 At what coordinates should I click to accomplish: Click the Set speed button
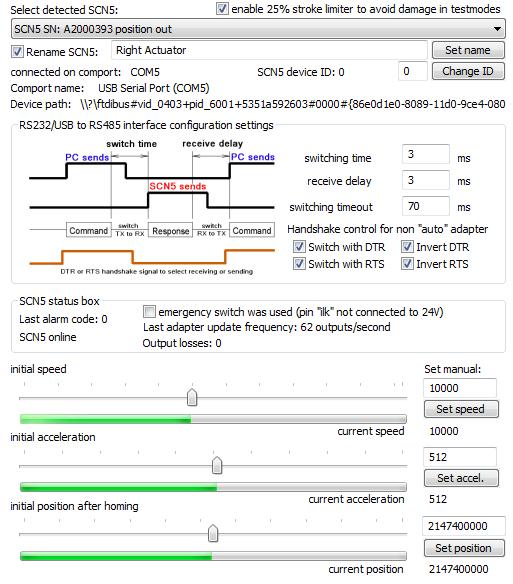[x=461, y=409]
